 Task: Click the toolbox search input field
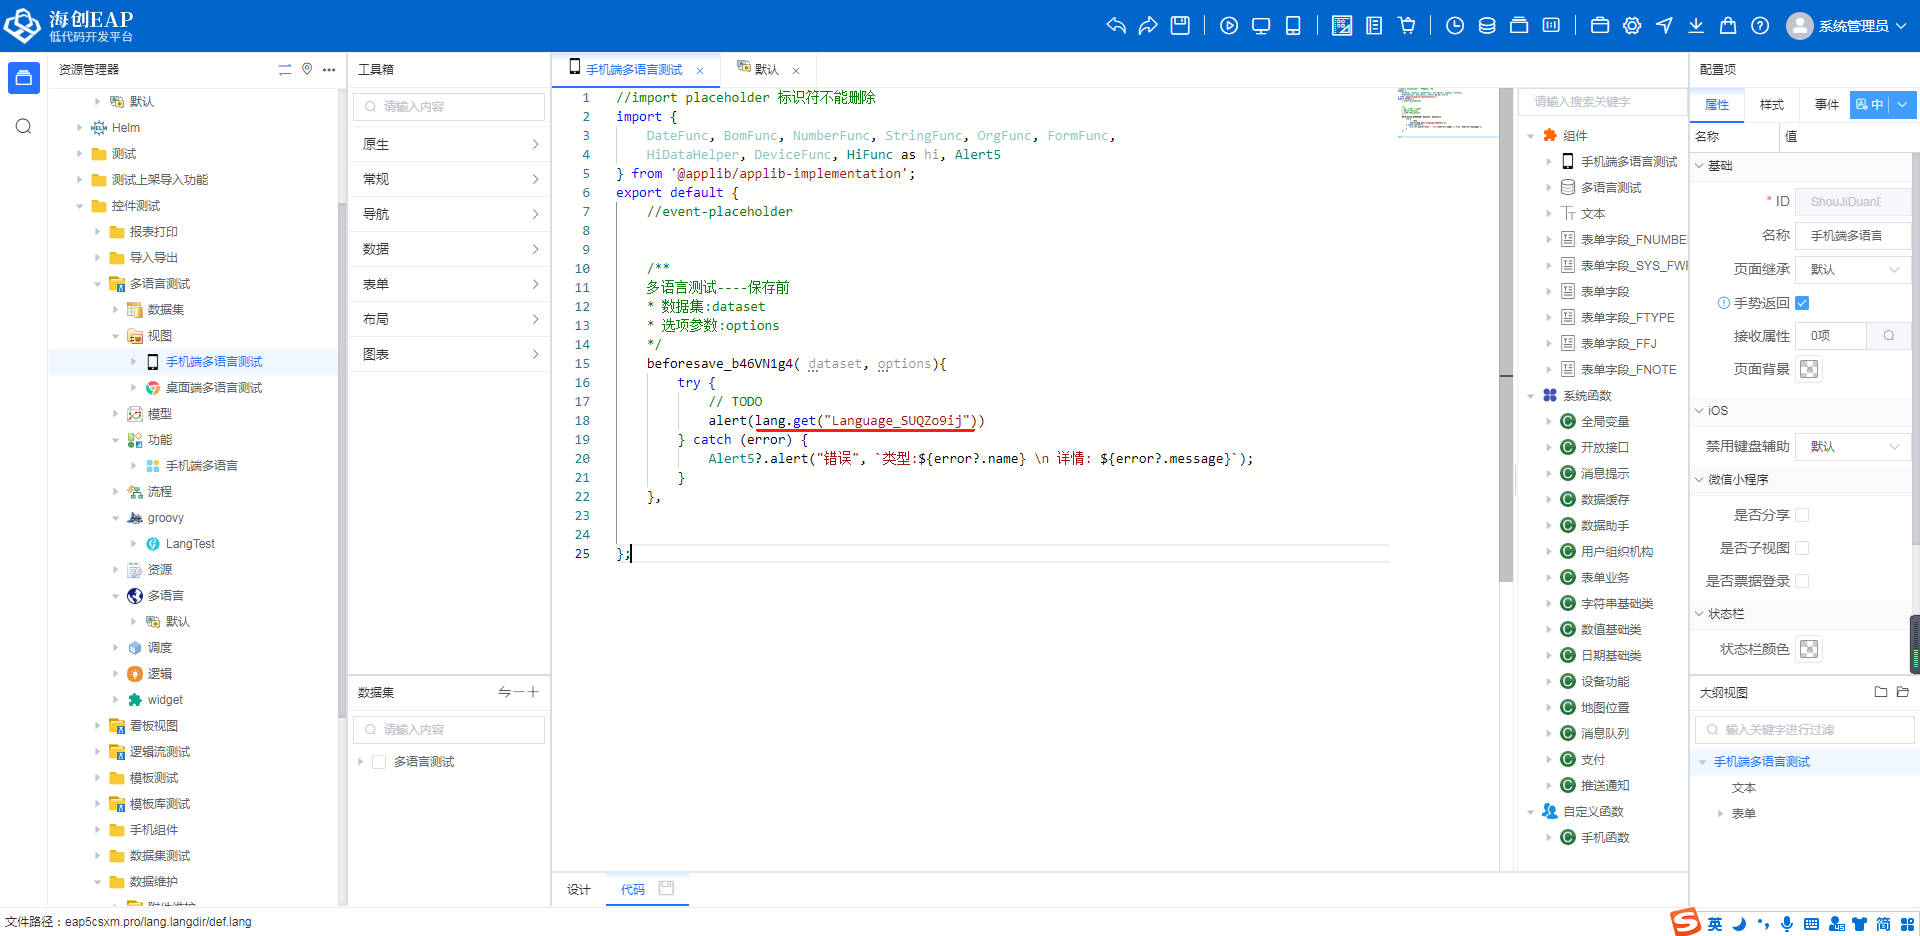pyautogui.click(x=449, y=107)
